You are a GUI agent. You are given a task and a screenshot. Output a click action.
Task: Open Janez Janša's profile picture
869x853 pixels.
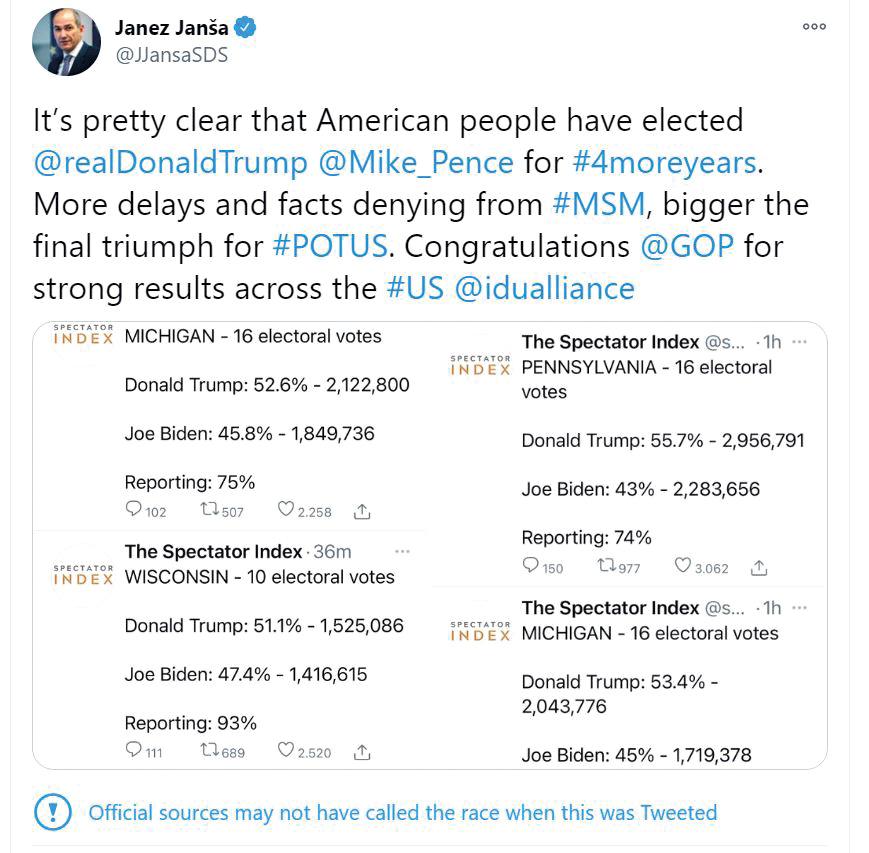coord(66,42)
